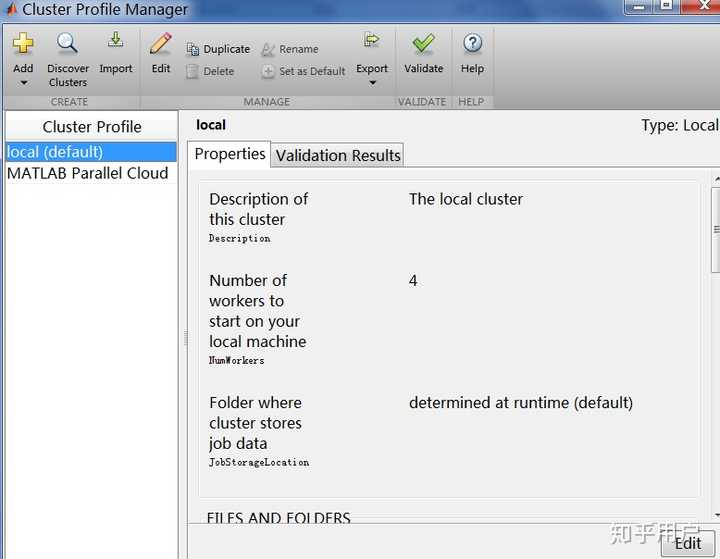Click the panel splitter grip handle
This screenshot has width=720, height=559.
coord(186,339)
